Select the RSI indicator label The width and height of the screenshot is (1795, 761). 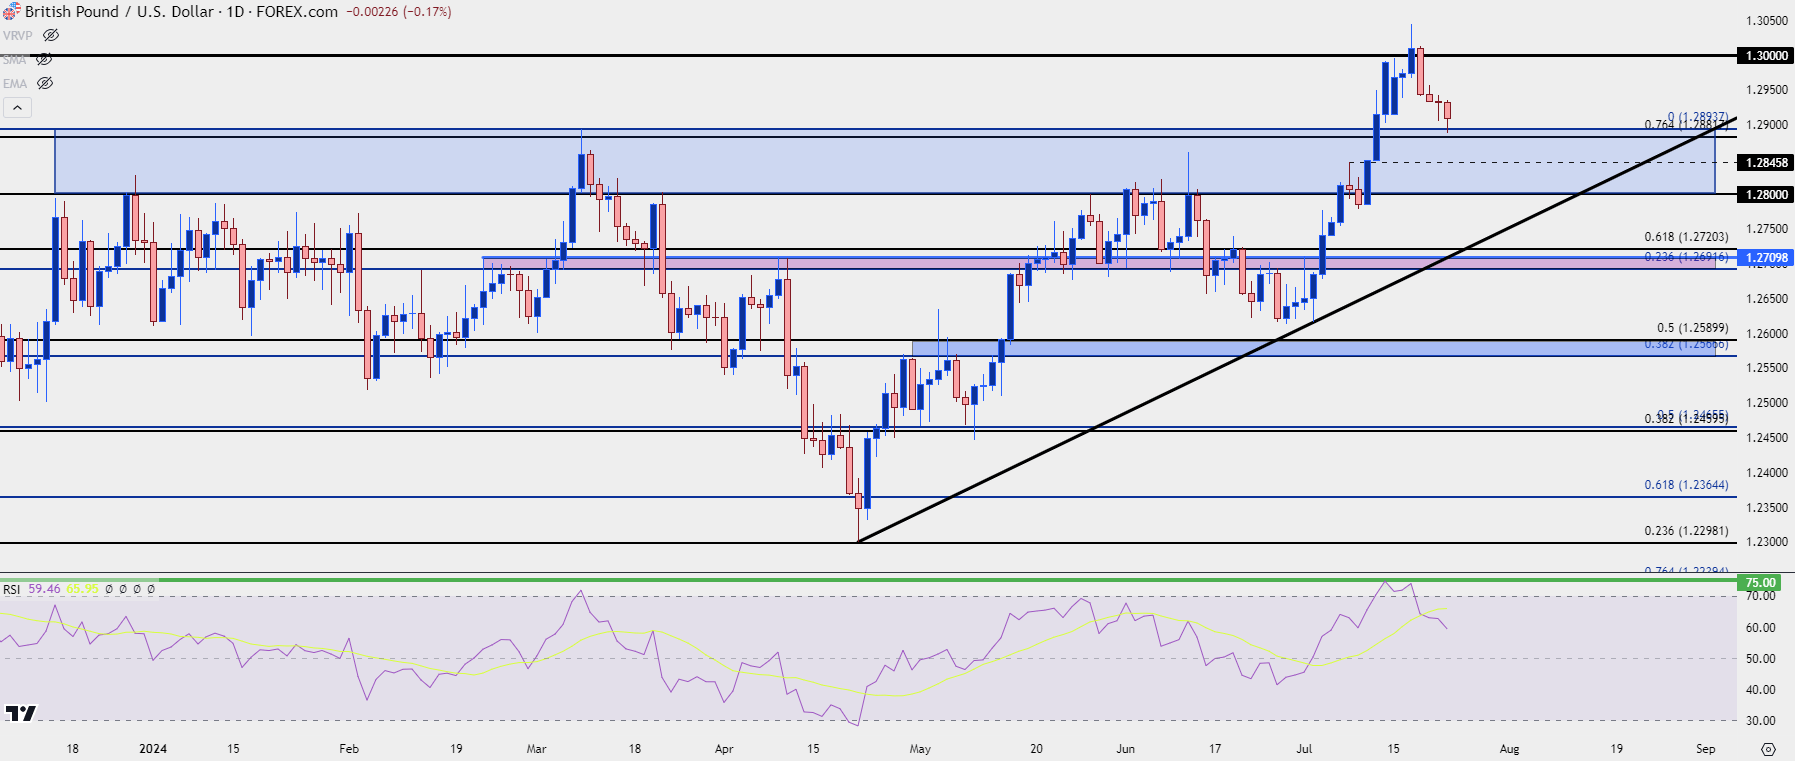[x=12, y=589]
